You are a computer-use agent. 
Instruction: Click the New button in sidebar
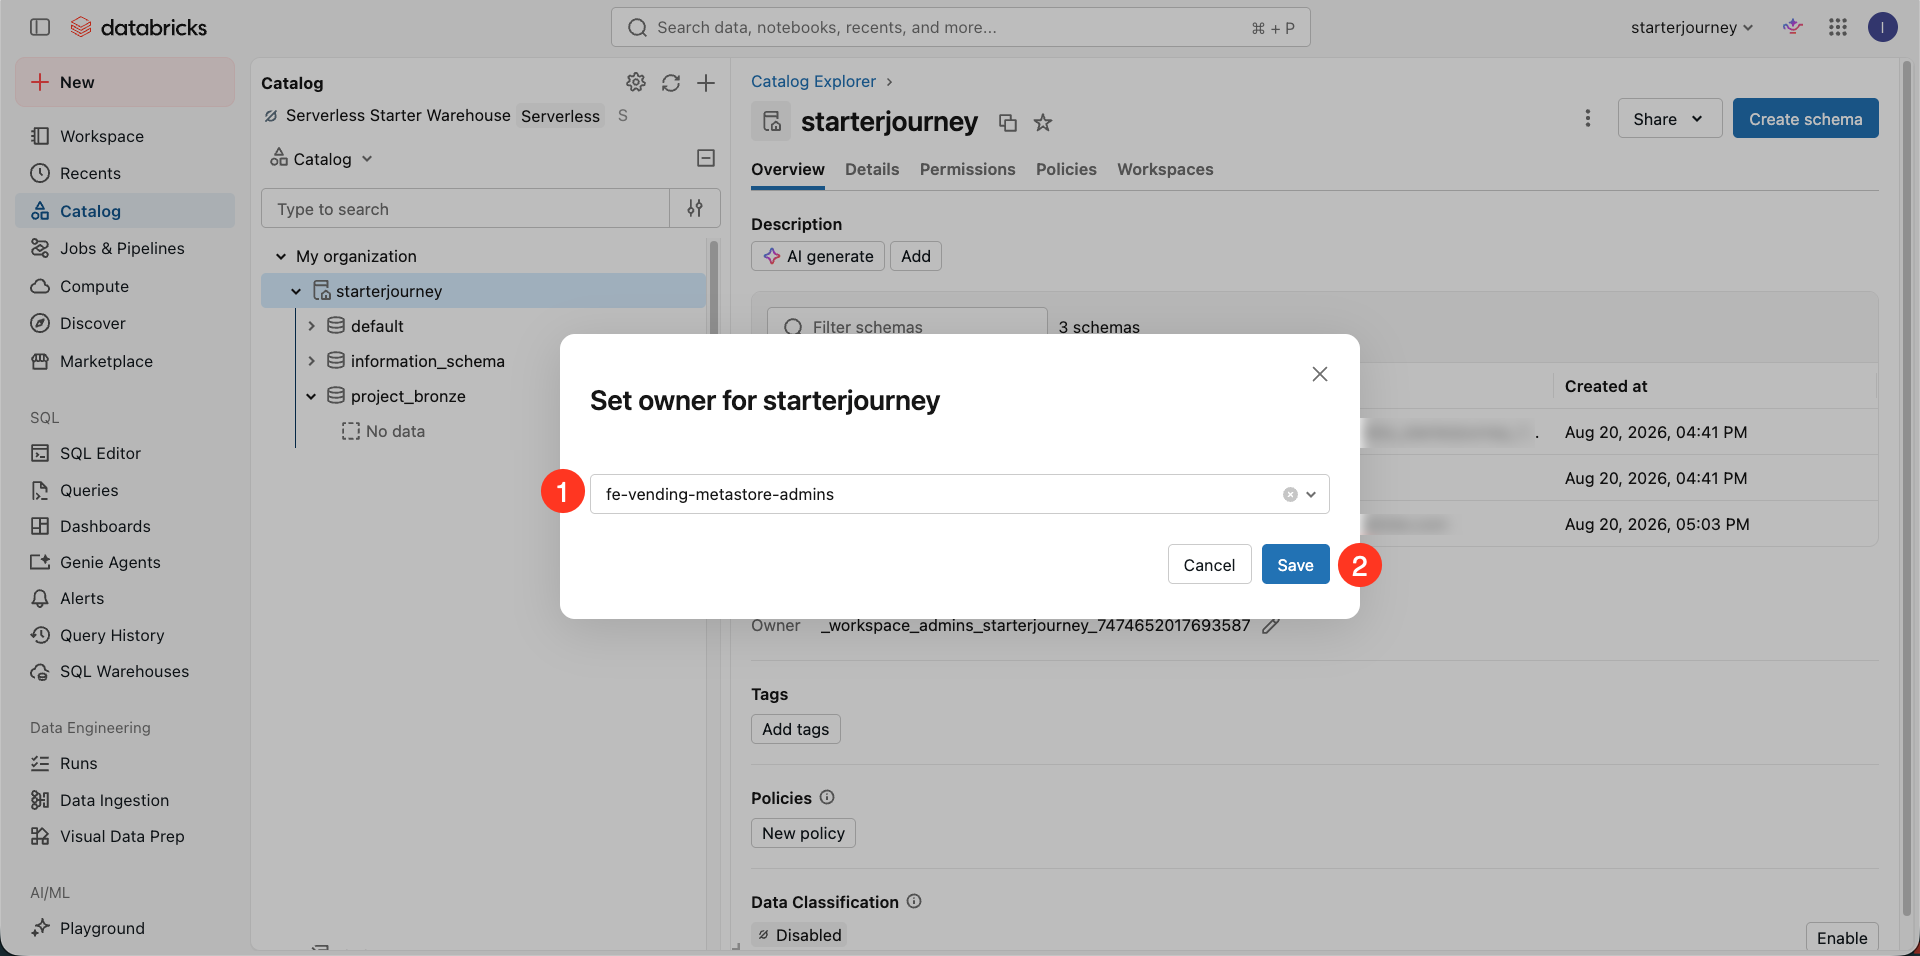[x=125, y=82]
